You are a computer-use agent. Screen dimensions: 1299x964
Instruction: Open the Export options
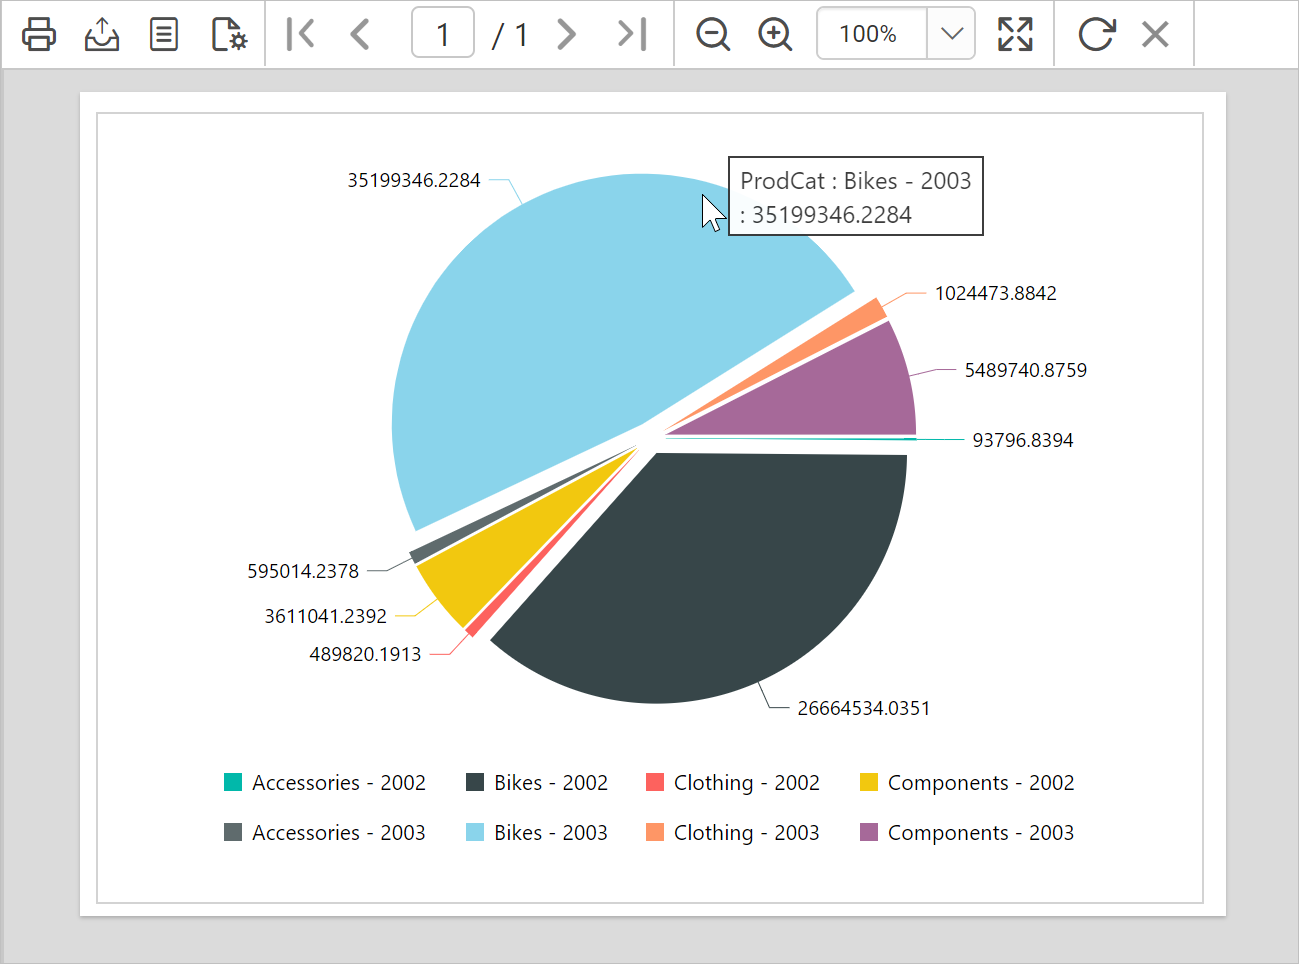pos(101,33)
